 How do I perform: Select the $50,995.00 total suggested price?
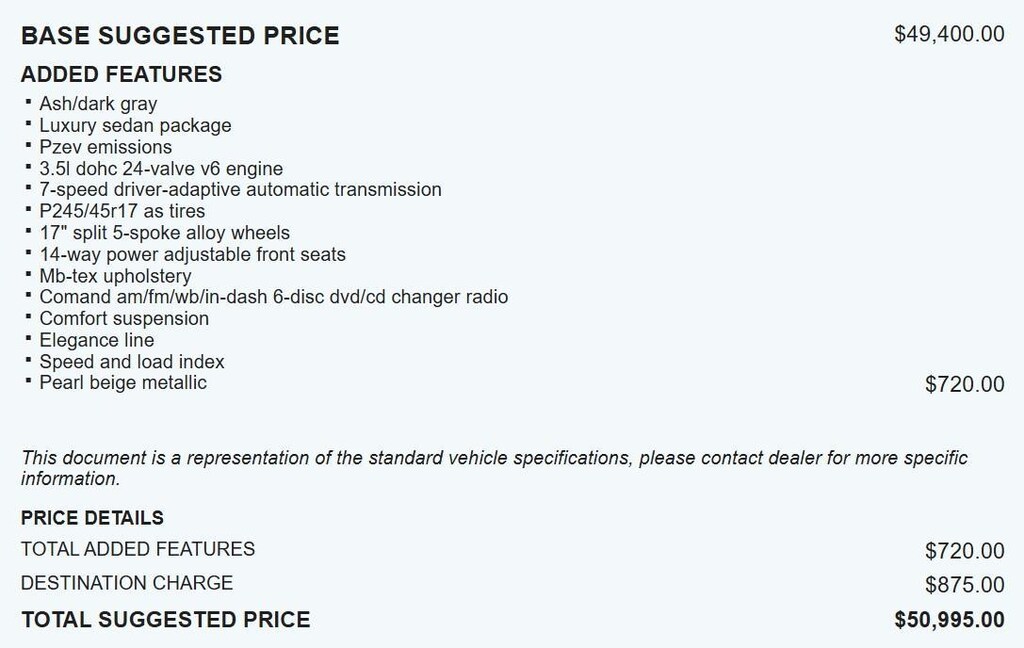[x=949, y=620]
